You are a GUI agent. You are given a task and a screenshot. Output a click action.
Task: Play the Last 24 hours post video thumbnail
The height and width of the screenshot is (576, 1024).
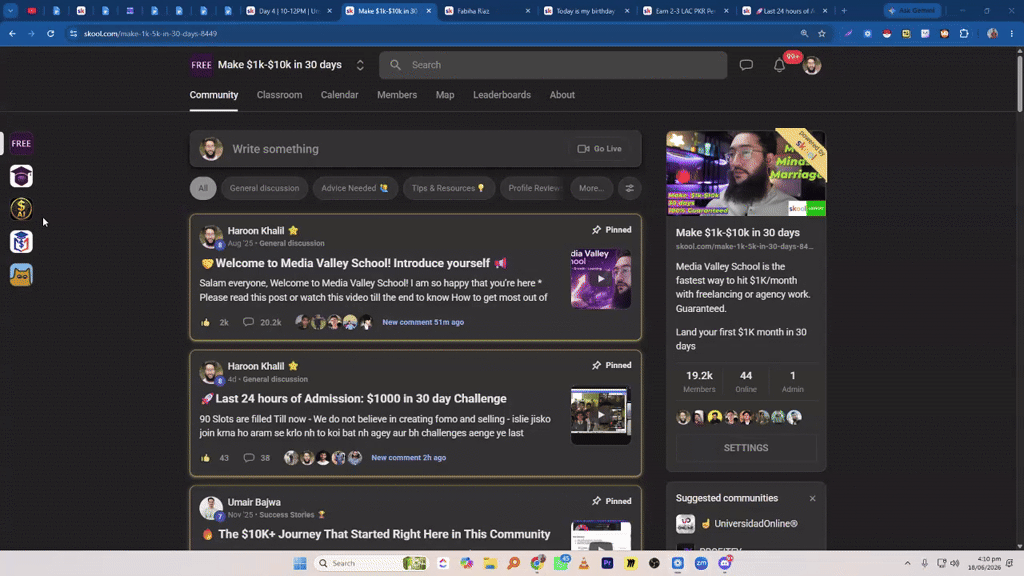pyautogui.click(x=601, y=415)
